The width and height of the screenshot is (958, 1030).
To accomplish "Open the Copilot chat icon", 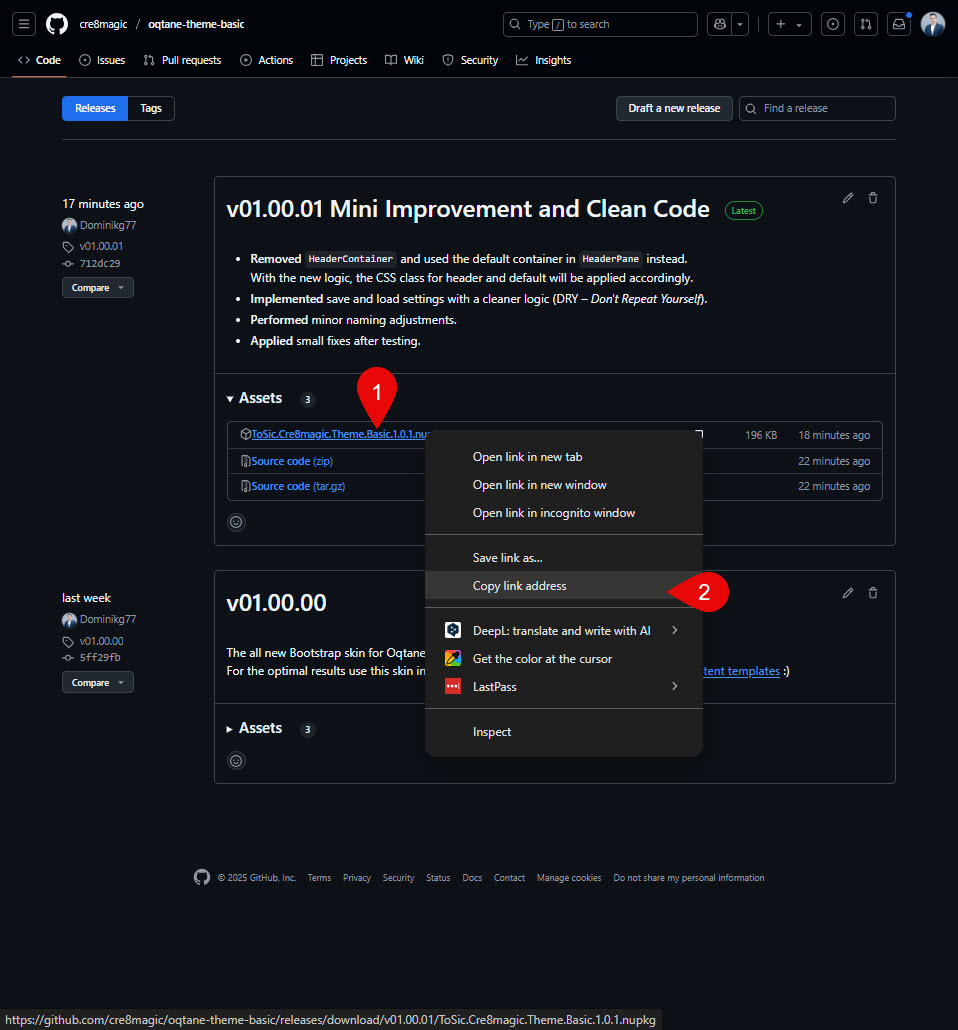I will point(720,24).
